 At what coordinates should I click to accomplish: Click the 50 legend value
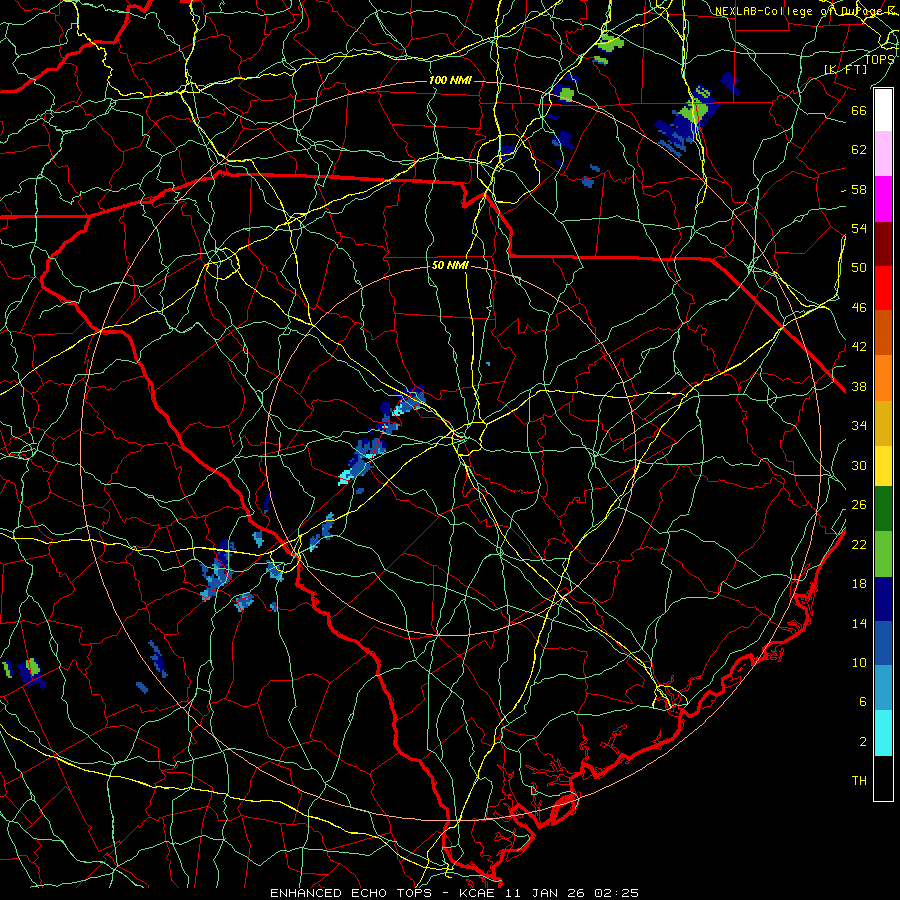tap(859, 268)
